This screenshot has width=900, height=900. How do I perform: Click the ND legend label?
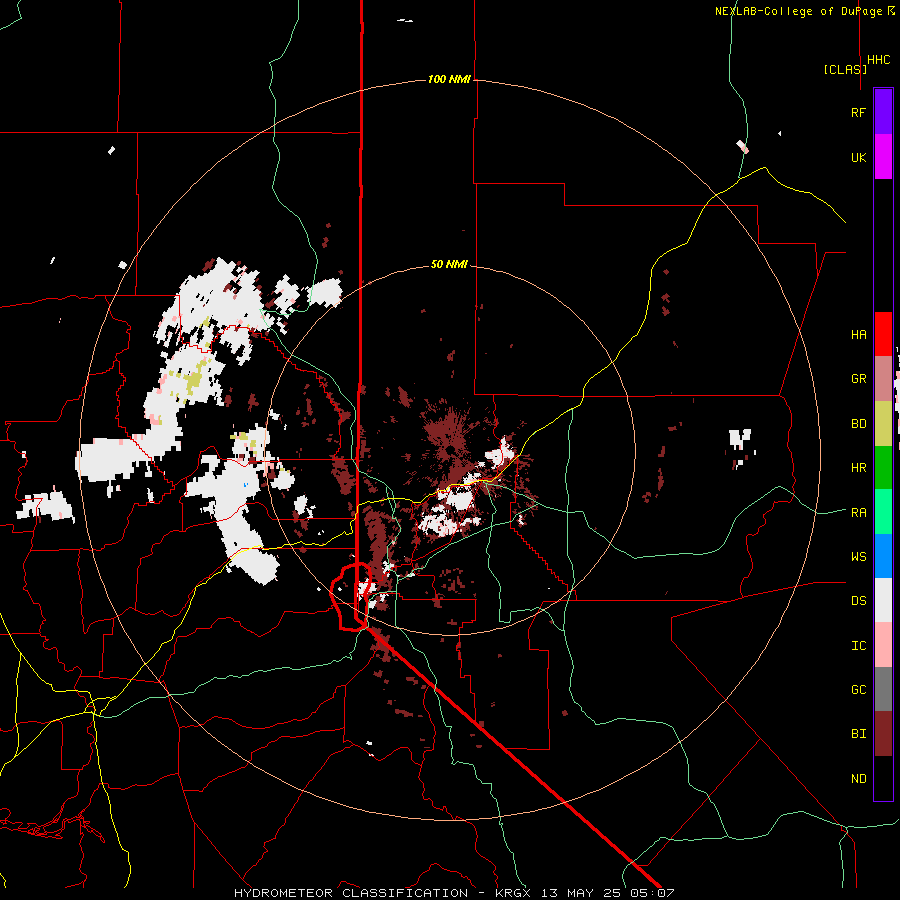[x=858, y=778]
